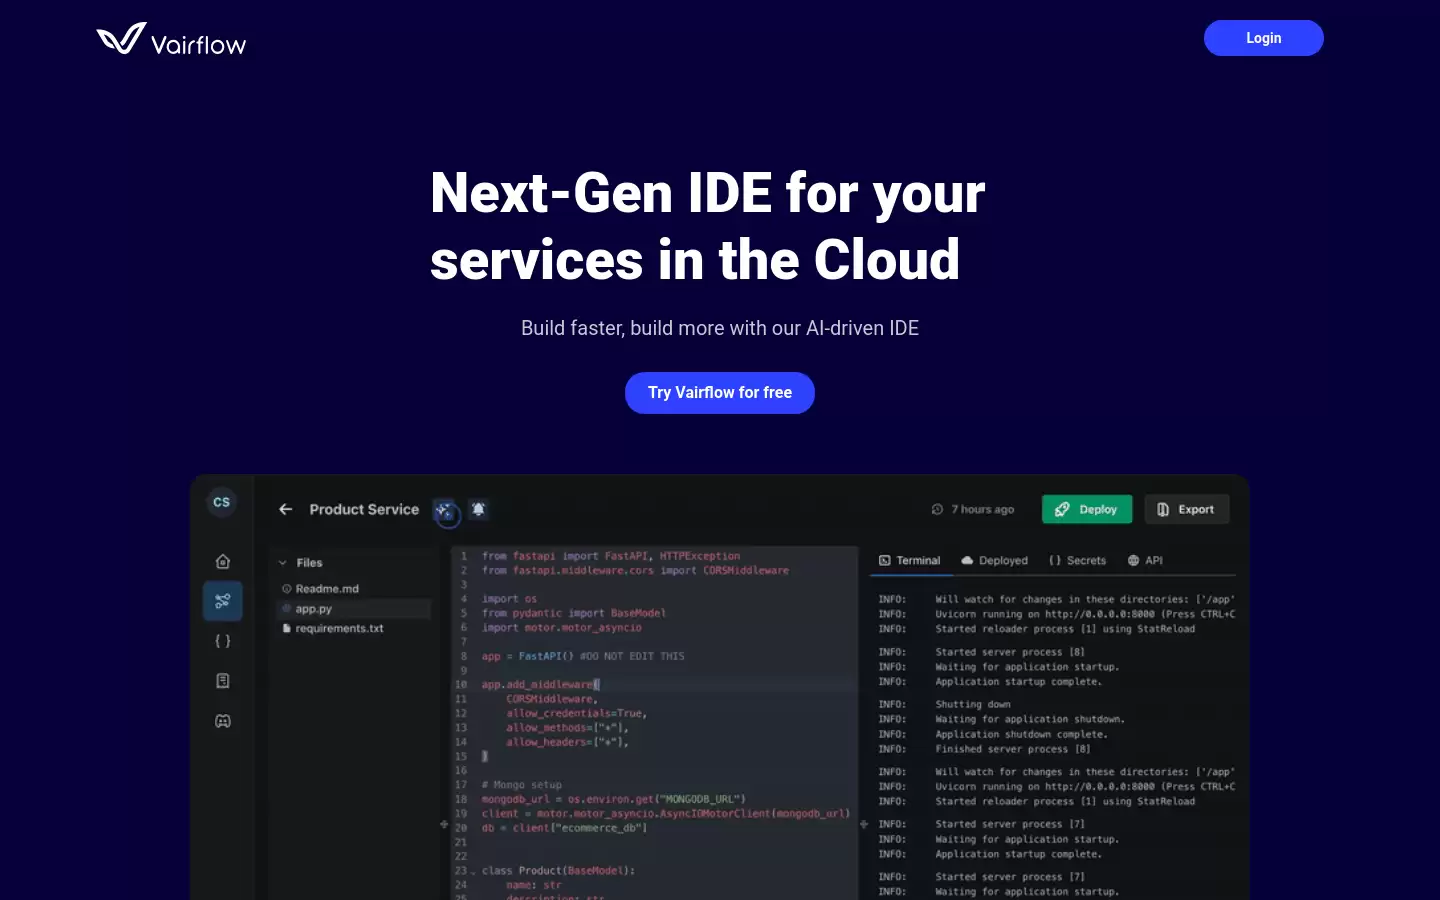Screen dimensions: 1440x900
Task: Open the curly braces icon in sidebar
Action: point(223,641)
